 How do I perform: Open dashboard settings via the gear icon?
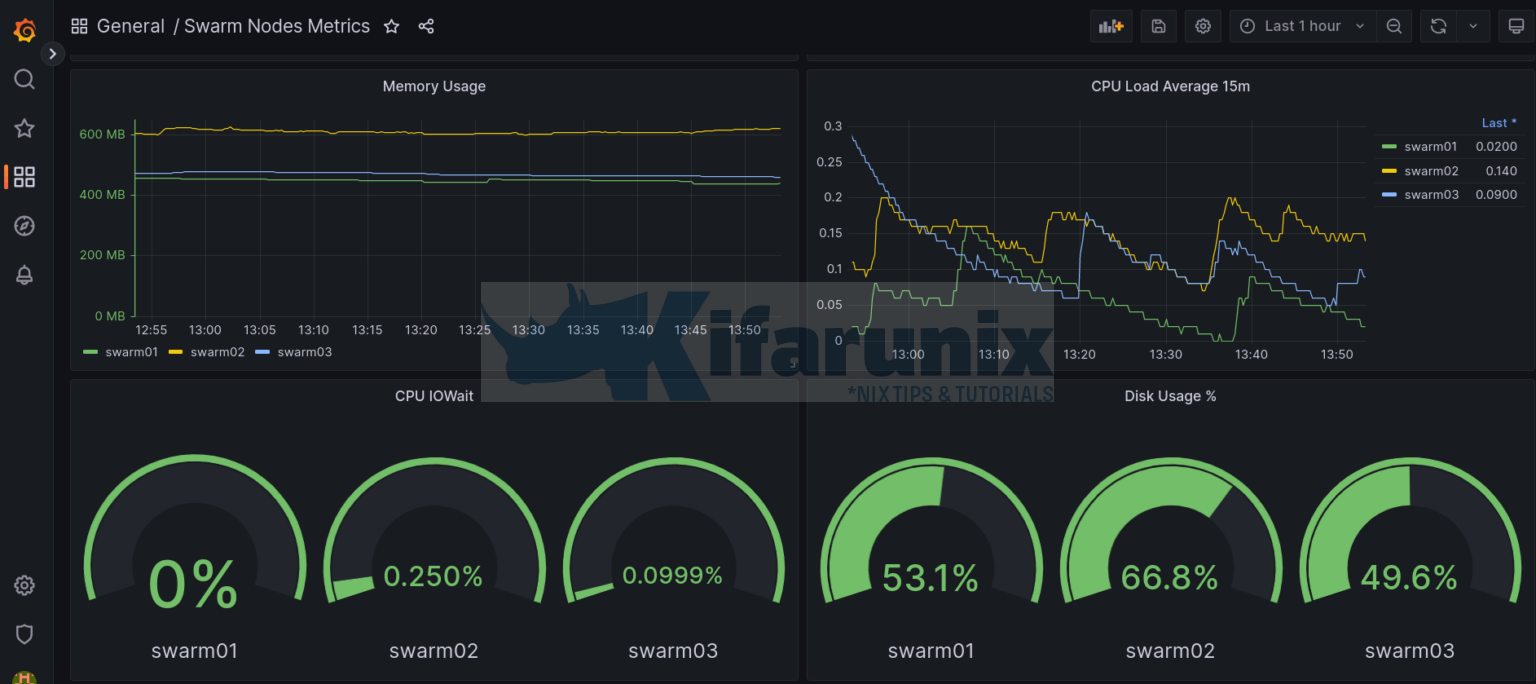1203,26
